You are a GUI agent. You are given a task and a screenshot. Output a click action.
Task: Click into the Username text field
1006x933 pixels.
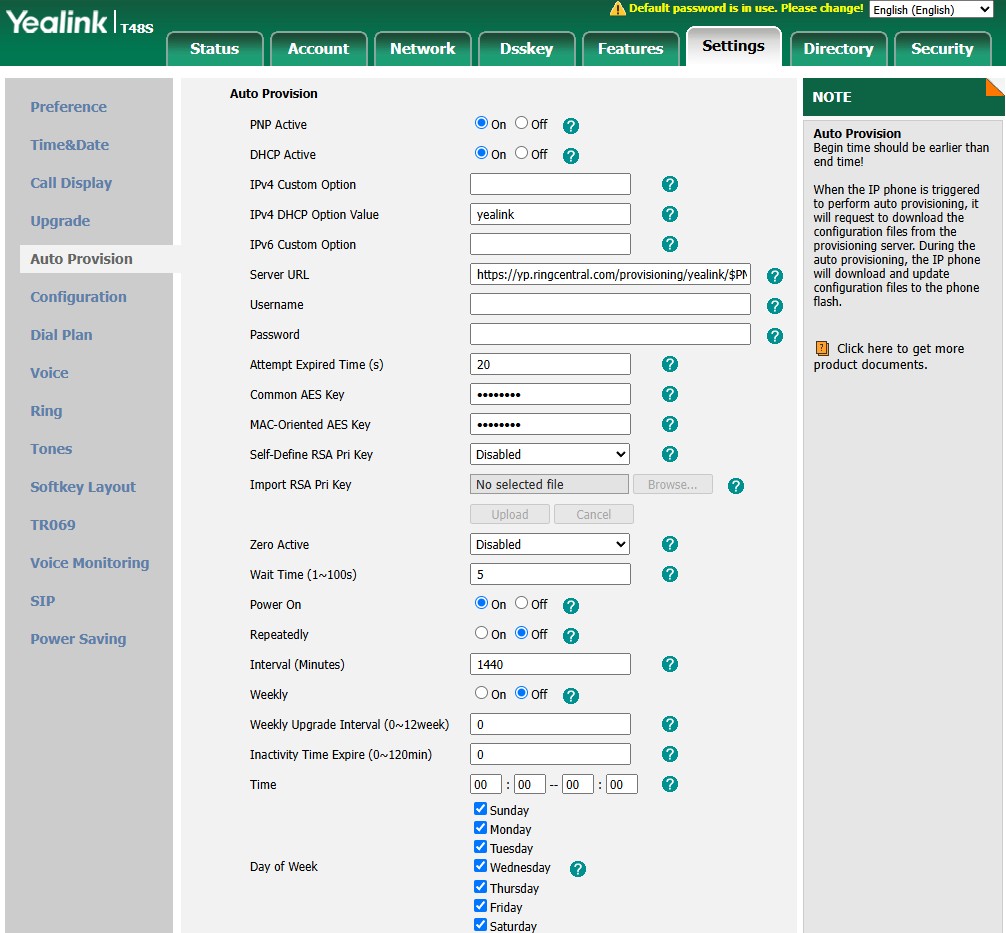tap(610, 304)
